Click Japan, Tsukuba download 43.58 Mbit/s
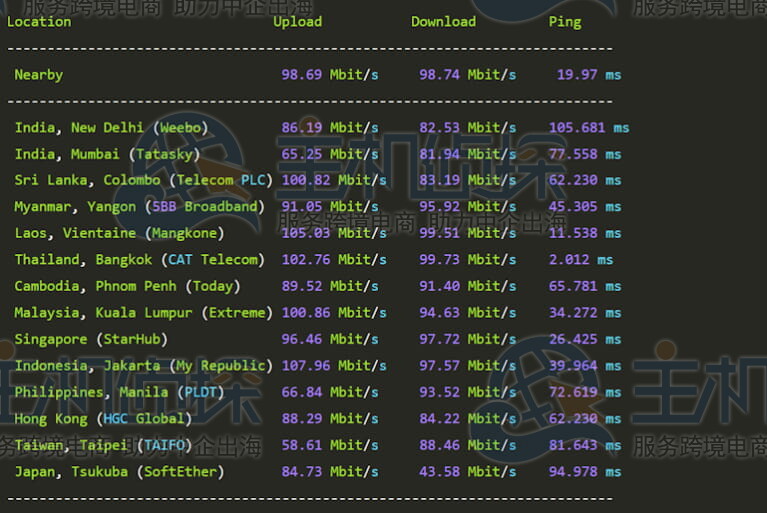767x513 pixels. (x=467, y=472)
